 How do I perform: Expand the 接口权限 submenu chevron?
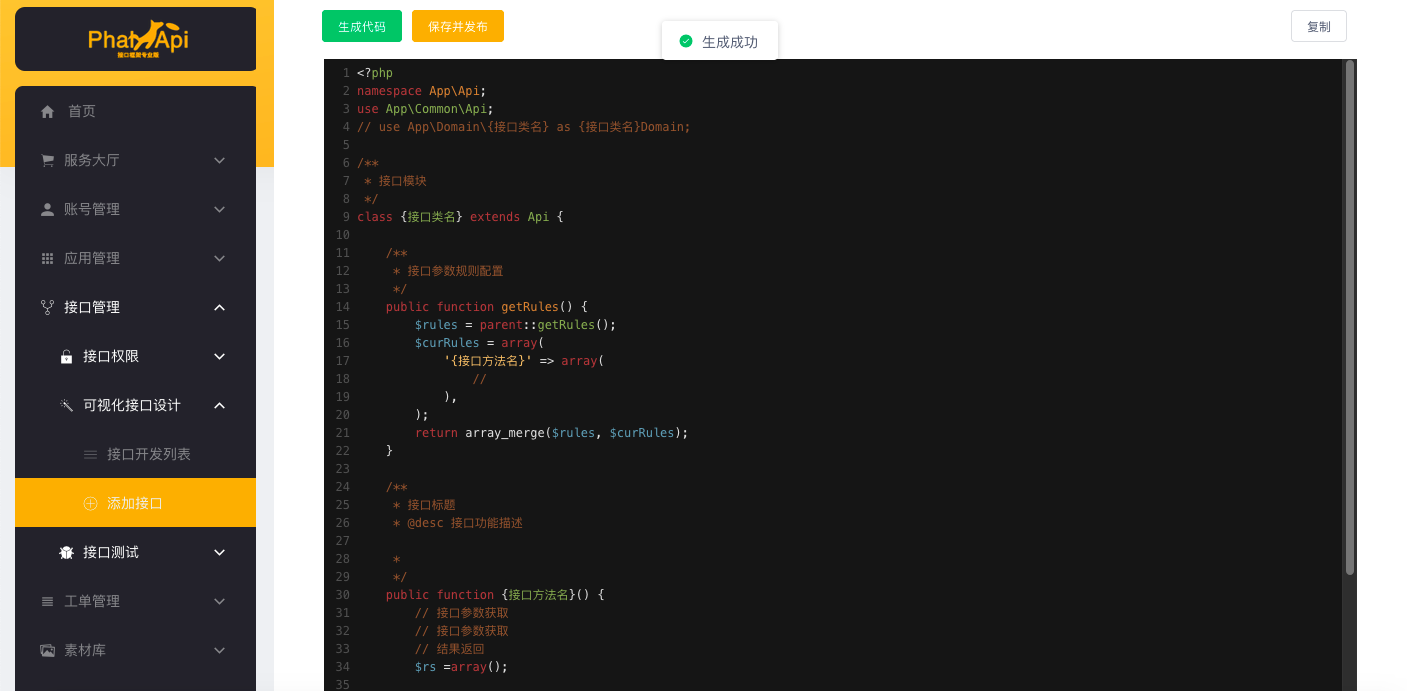point(220,356)
